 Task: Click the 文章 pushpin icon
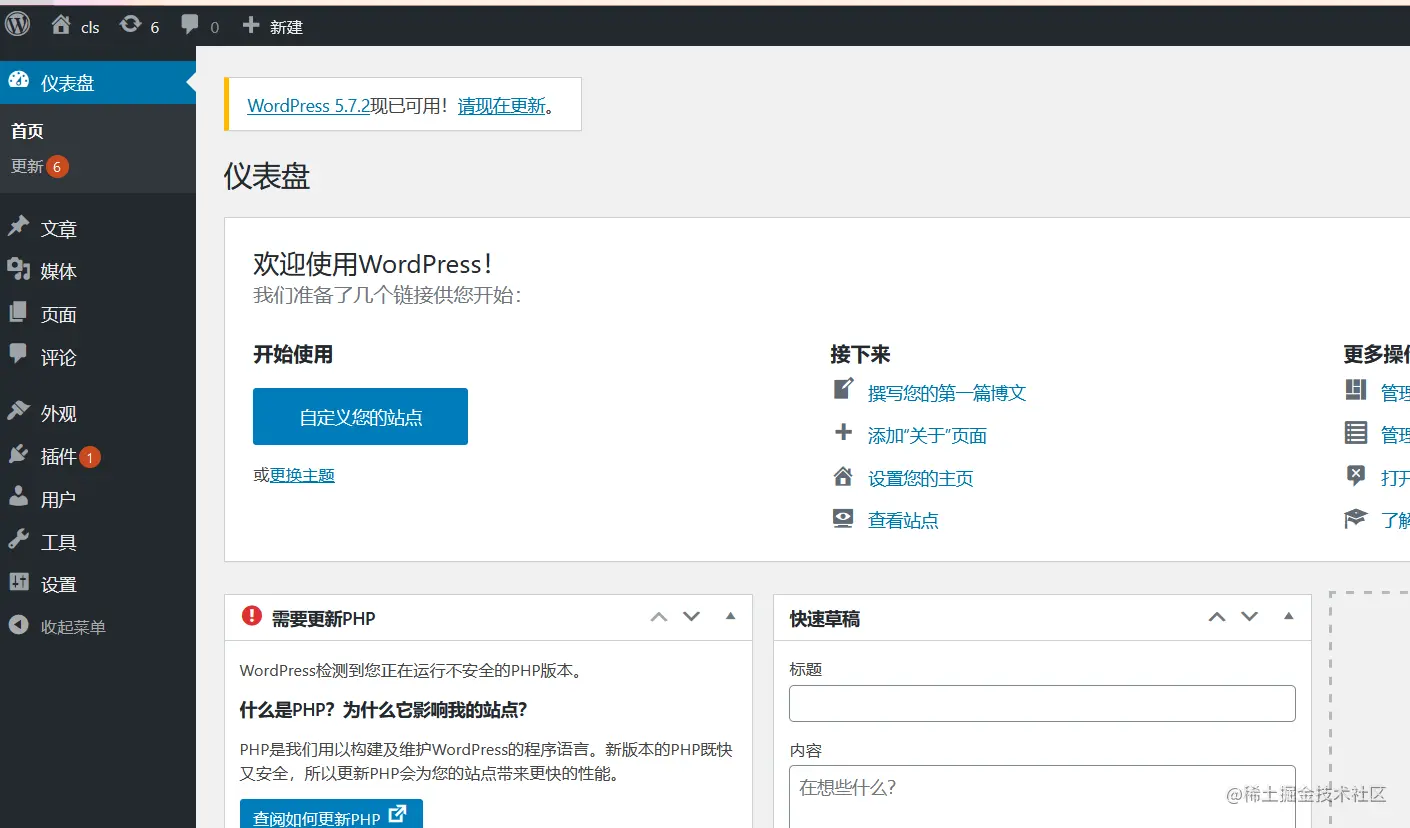tap(18, 227)
